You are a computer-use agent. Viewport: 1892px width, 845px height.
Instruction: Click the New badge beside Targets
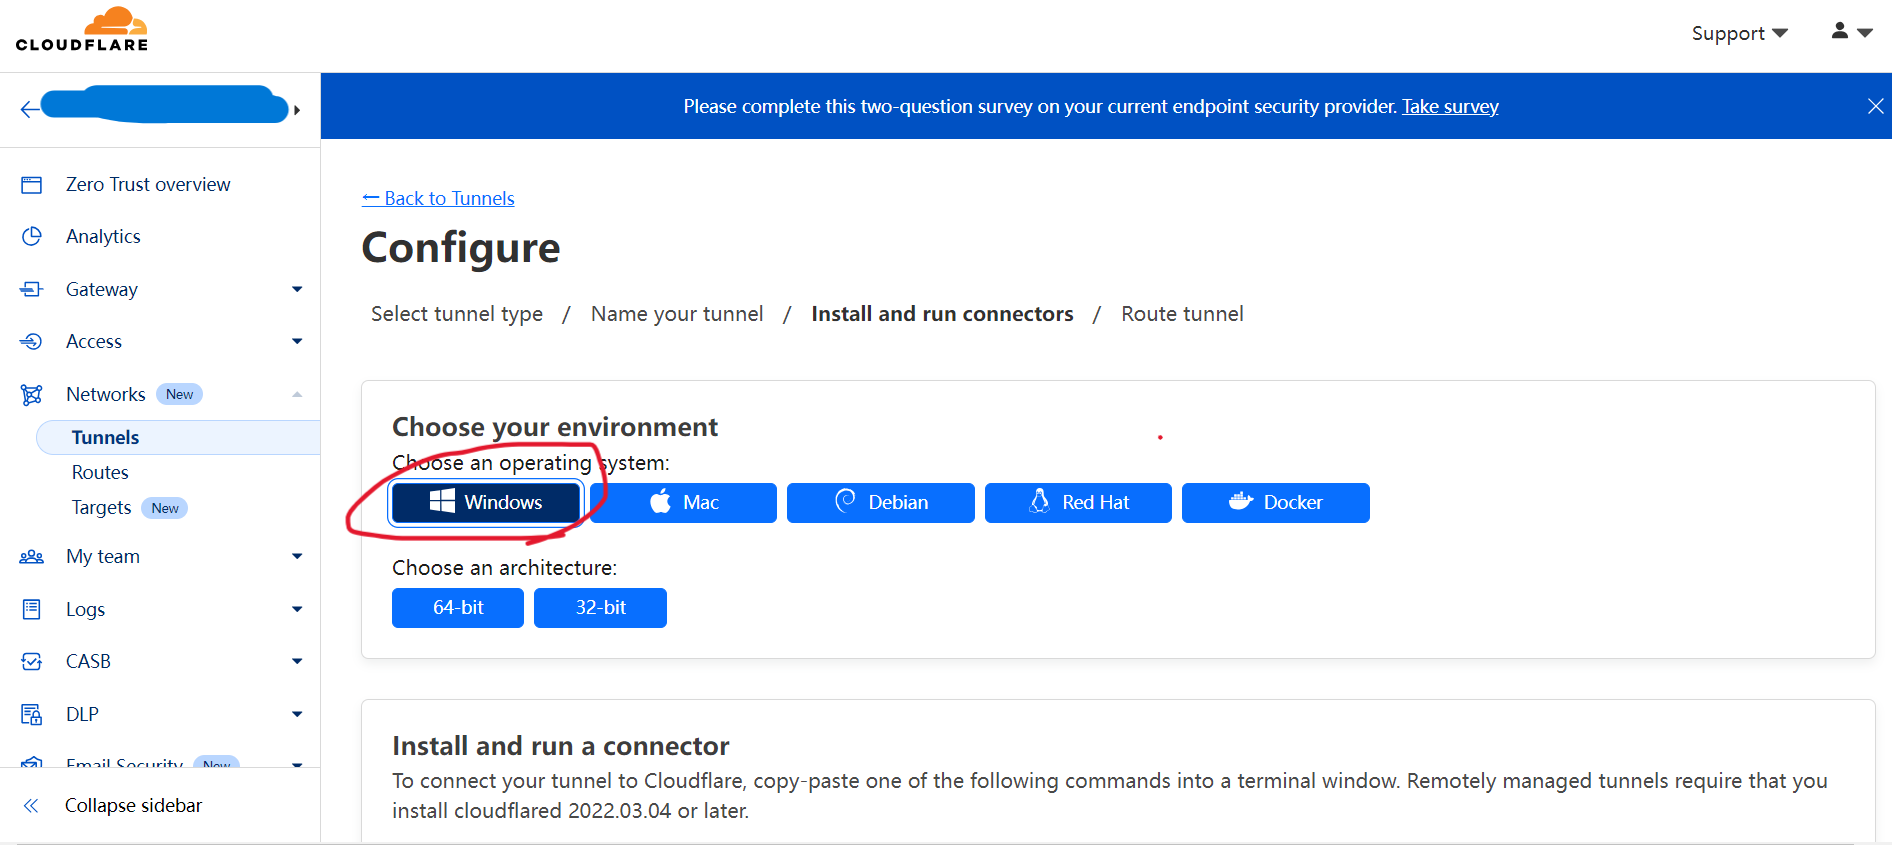[x=165, y=509]
